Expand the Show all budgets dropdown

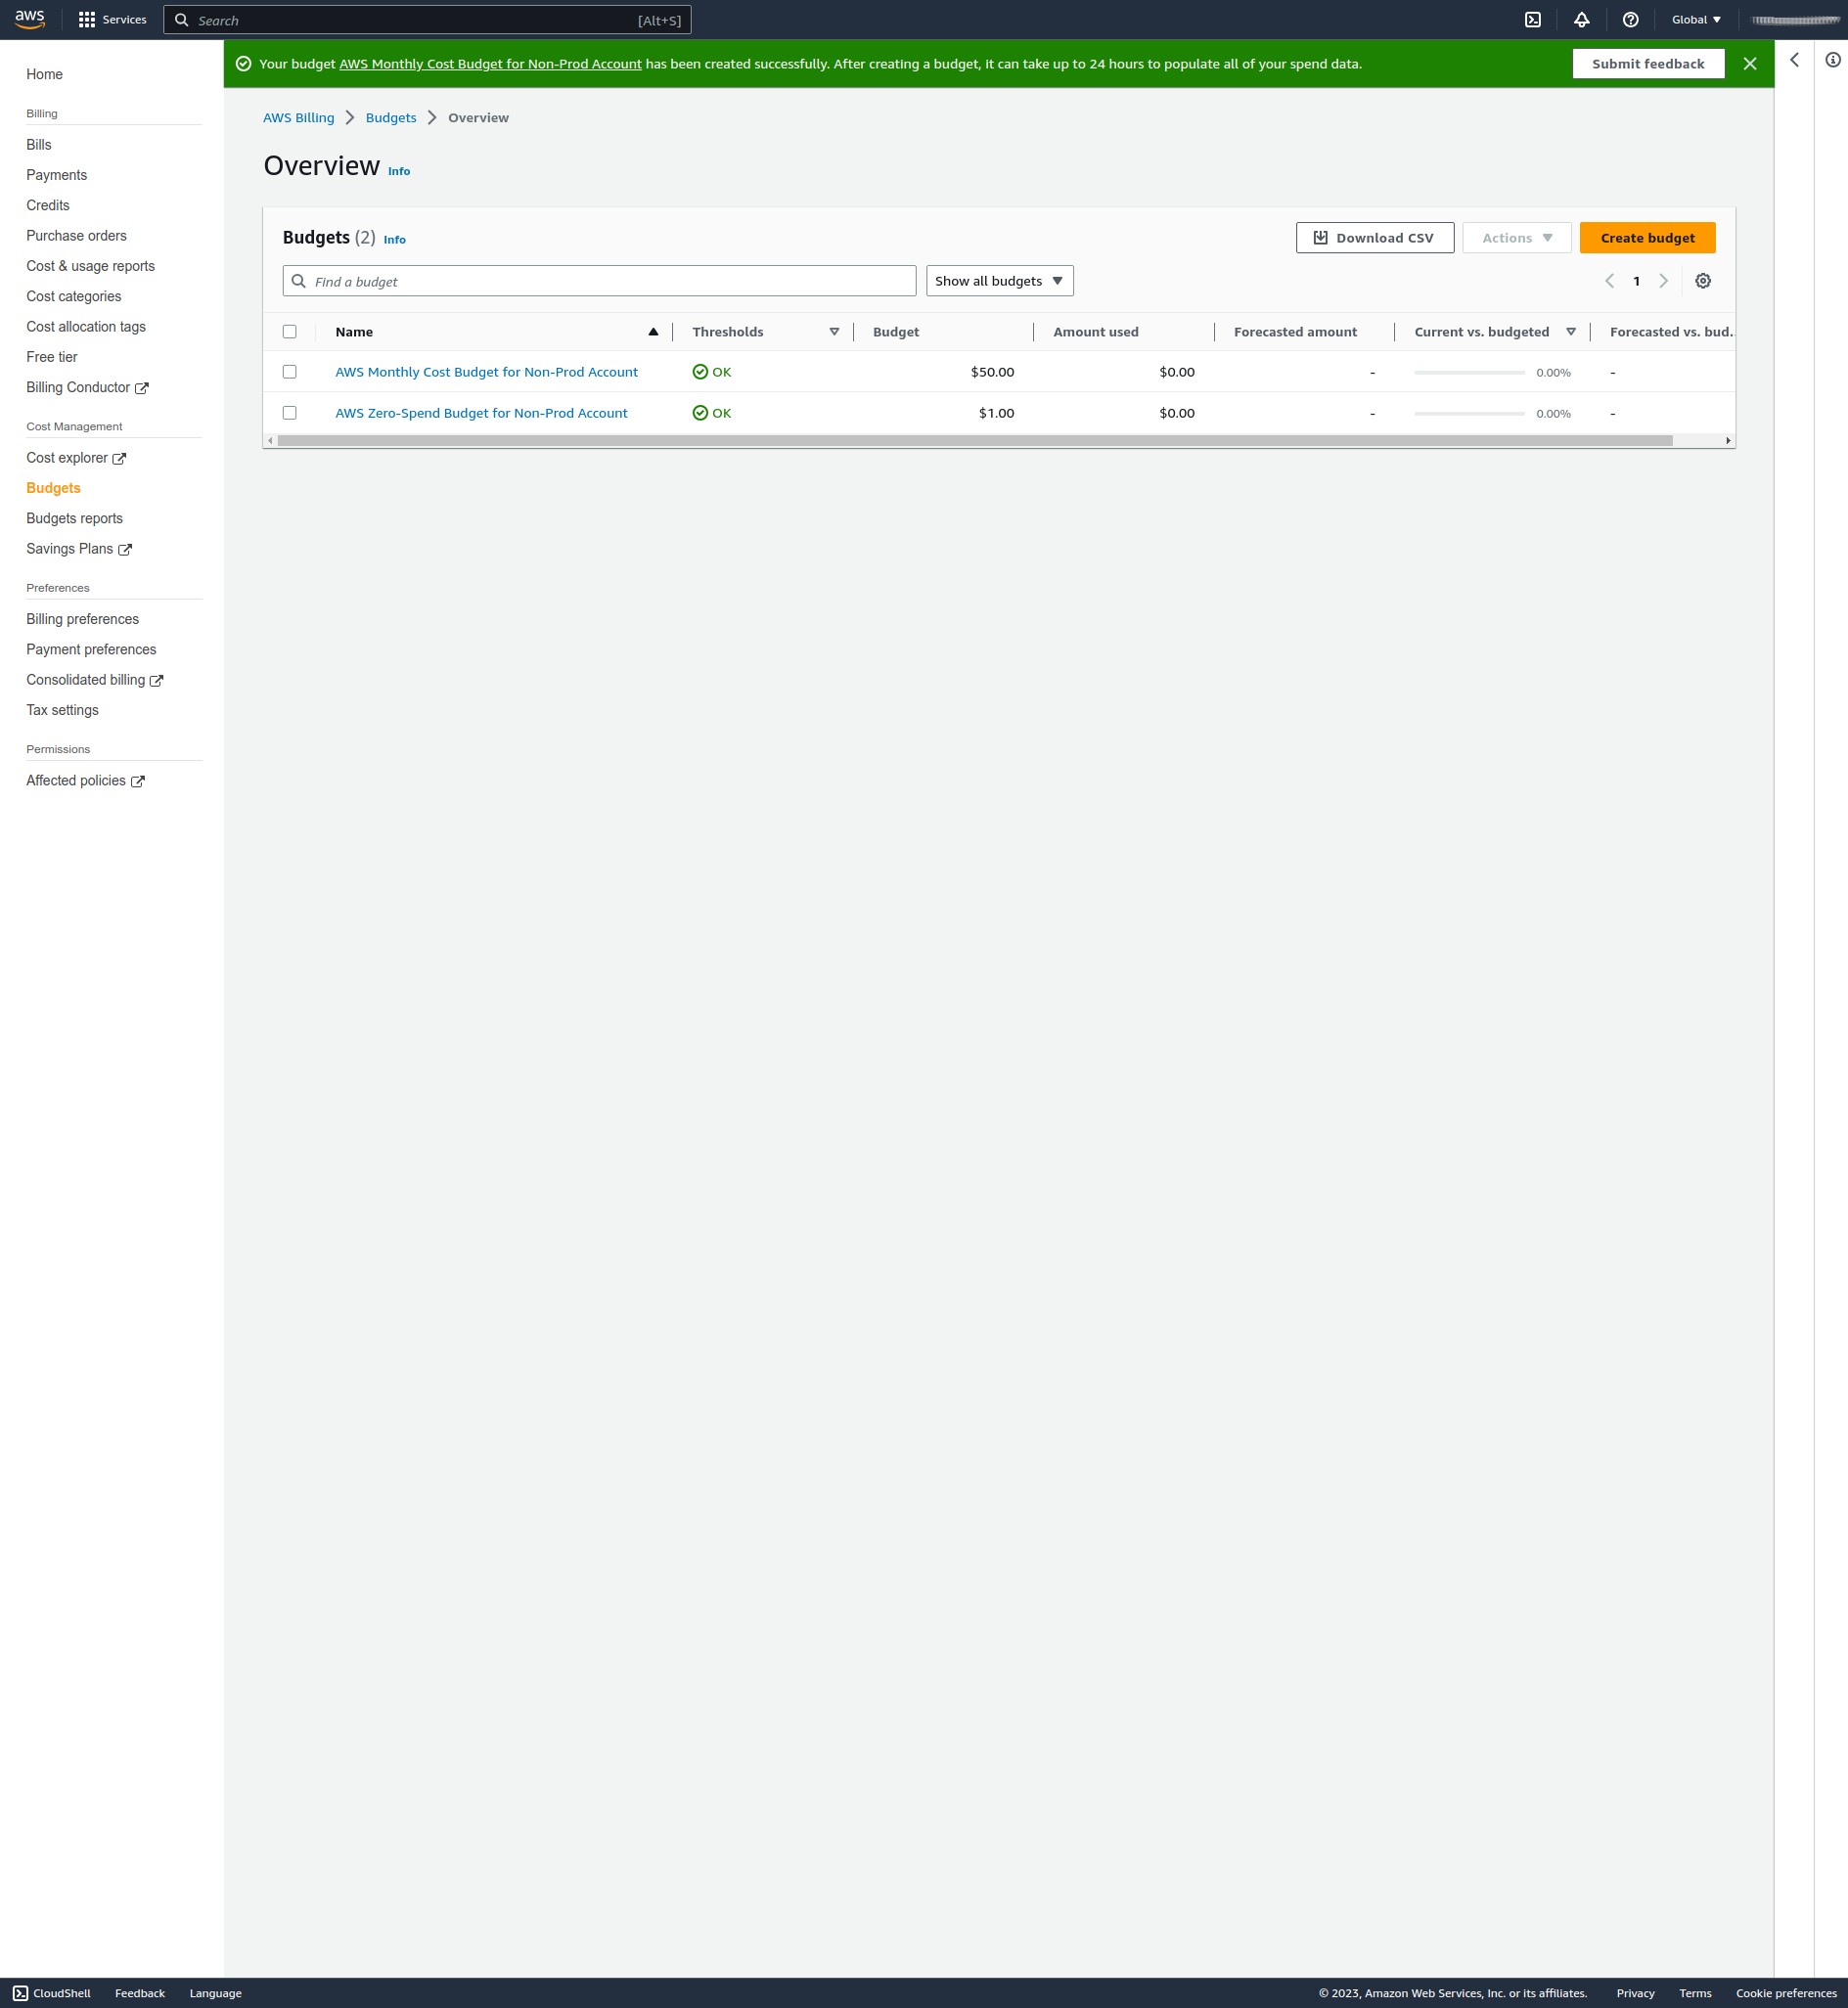[1000, 281]
